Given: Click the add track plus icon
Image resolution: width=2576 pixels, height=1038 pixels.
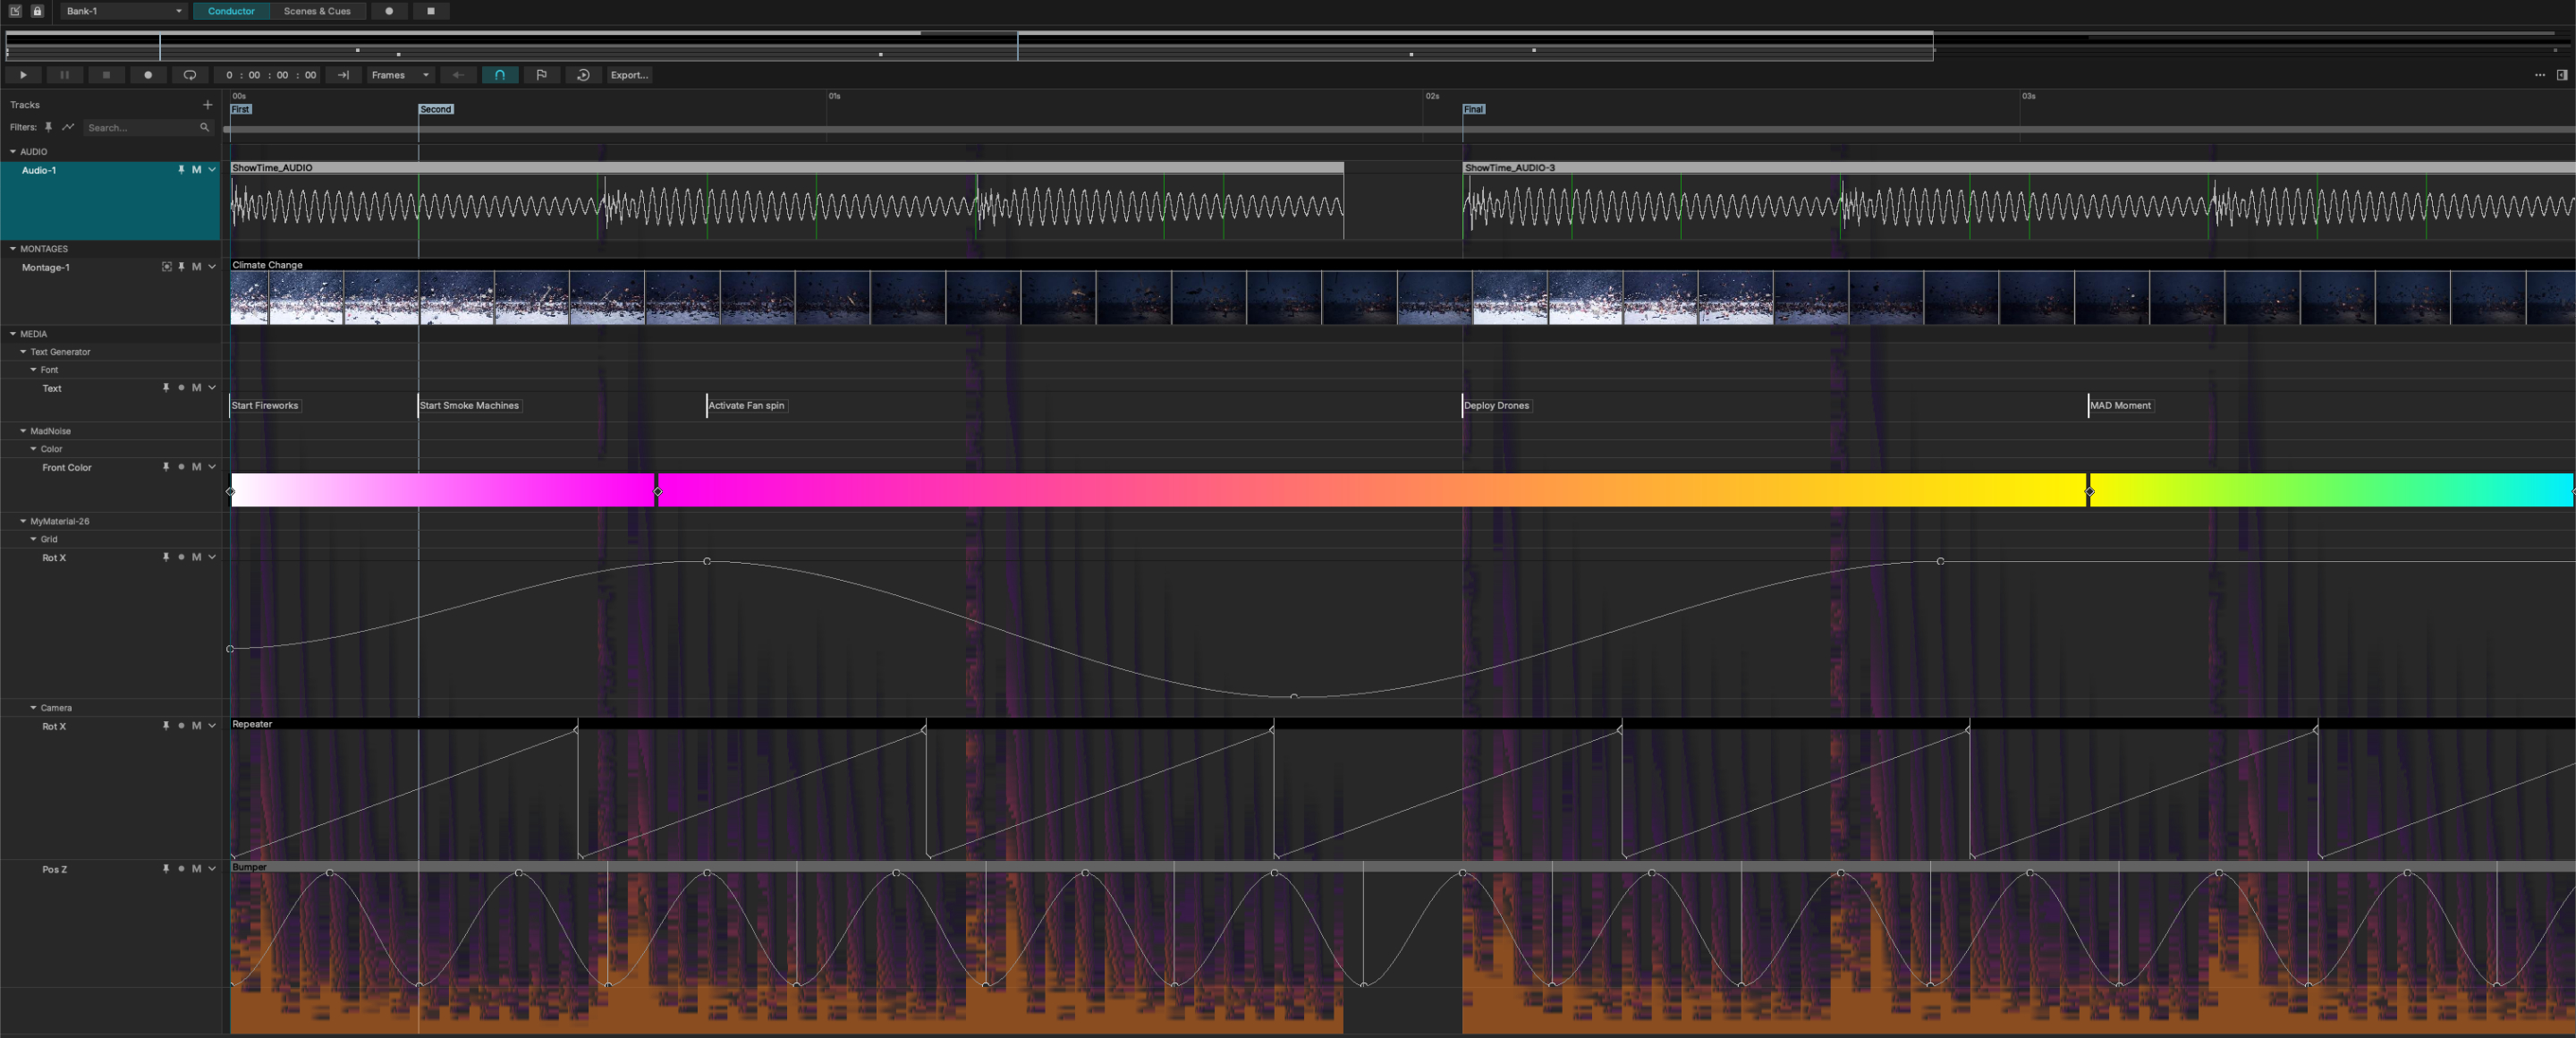Looking at the screenshot, I should (x=207, y=105).
